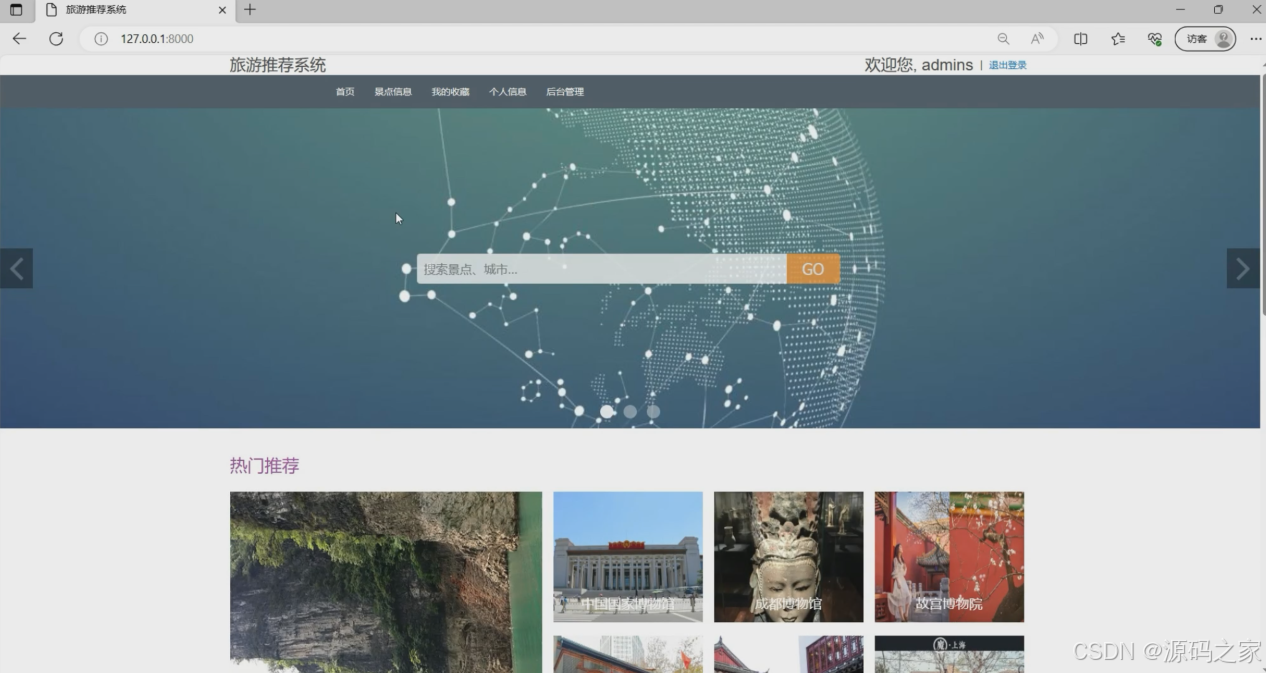The height and width of the screenshot is (673, 1266).
Task: Reload the page with refresh icon
Action: tap(56, 39)
